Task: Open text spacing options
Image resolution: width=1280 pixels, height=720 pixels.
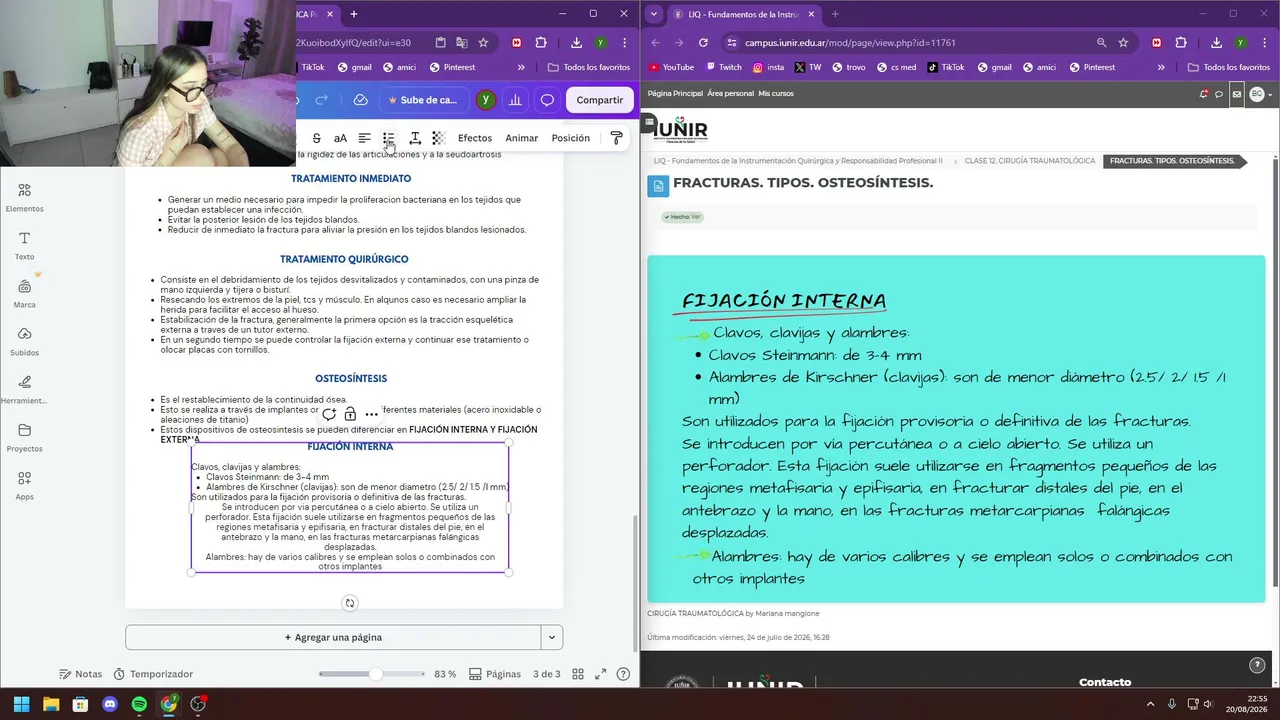Action: click(x=414, y=138)
